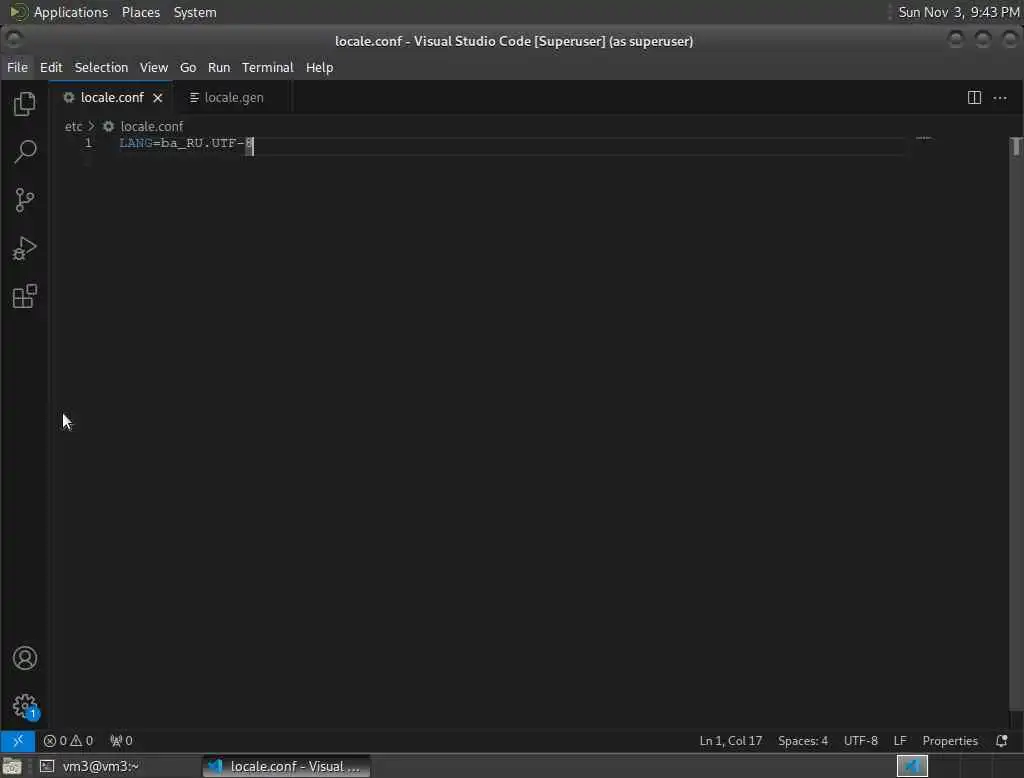
Task: Open the Go menu
Action: [187, 67]
